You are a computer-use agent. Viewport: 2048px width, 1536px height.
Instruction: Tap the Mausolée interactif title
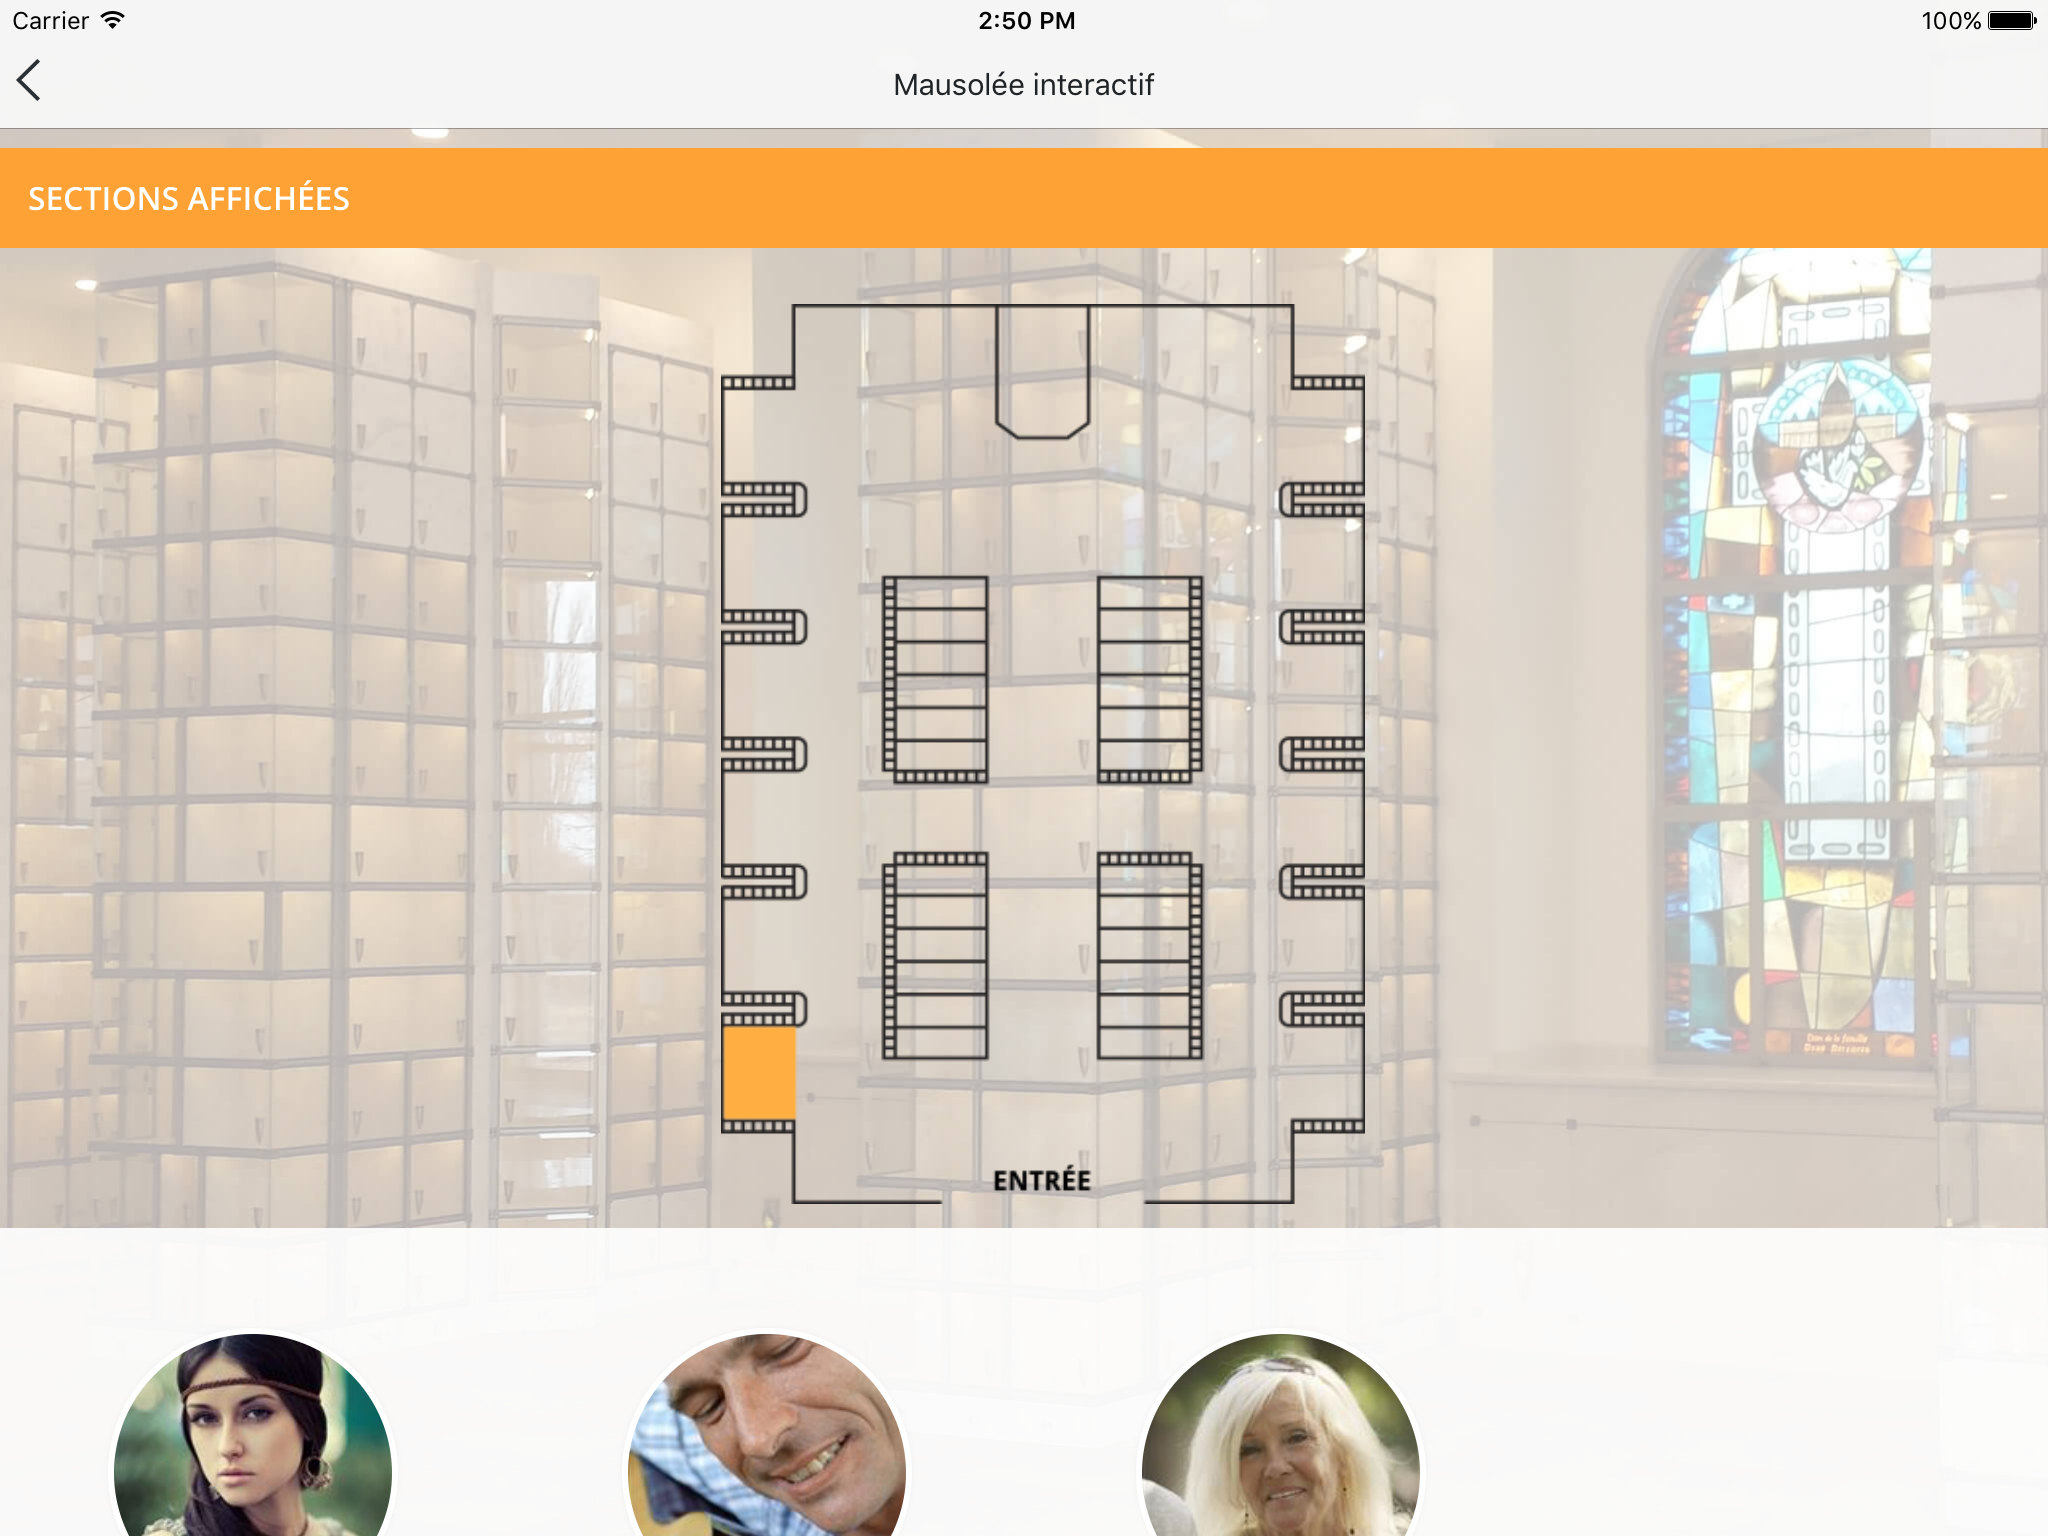coord(1023,85)
